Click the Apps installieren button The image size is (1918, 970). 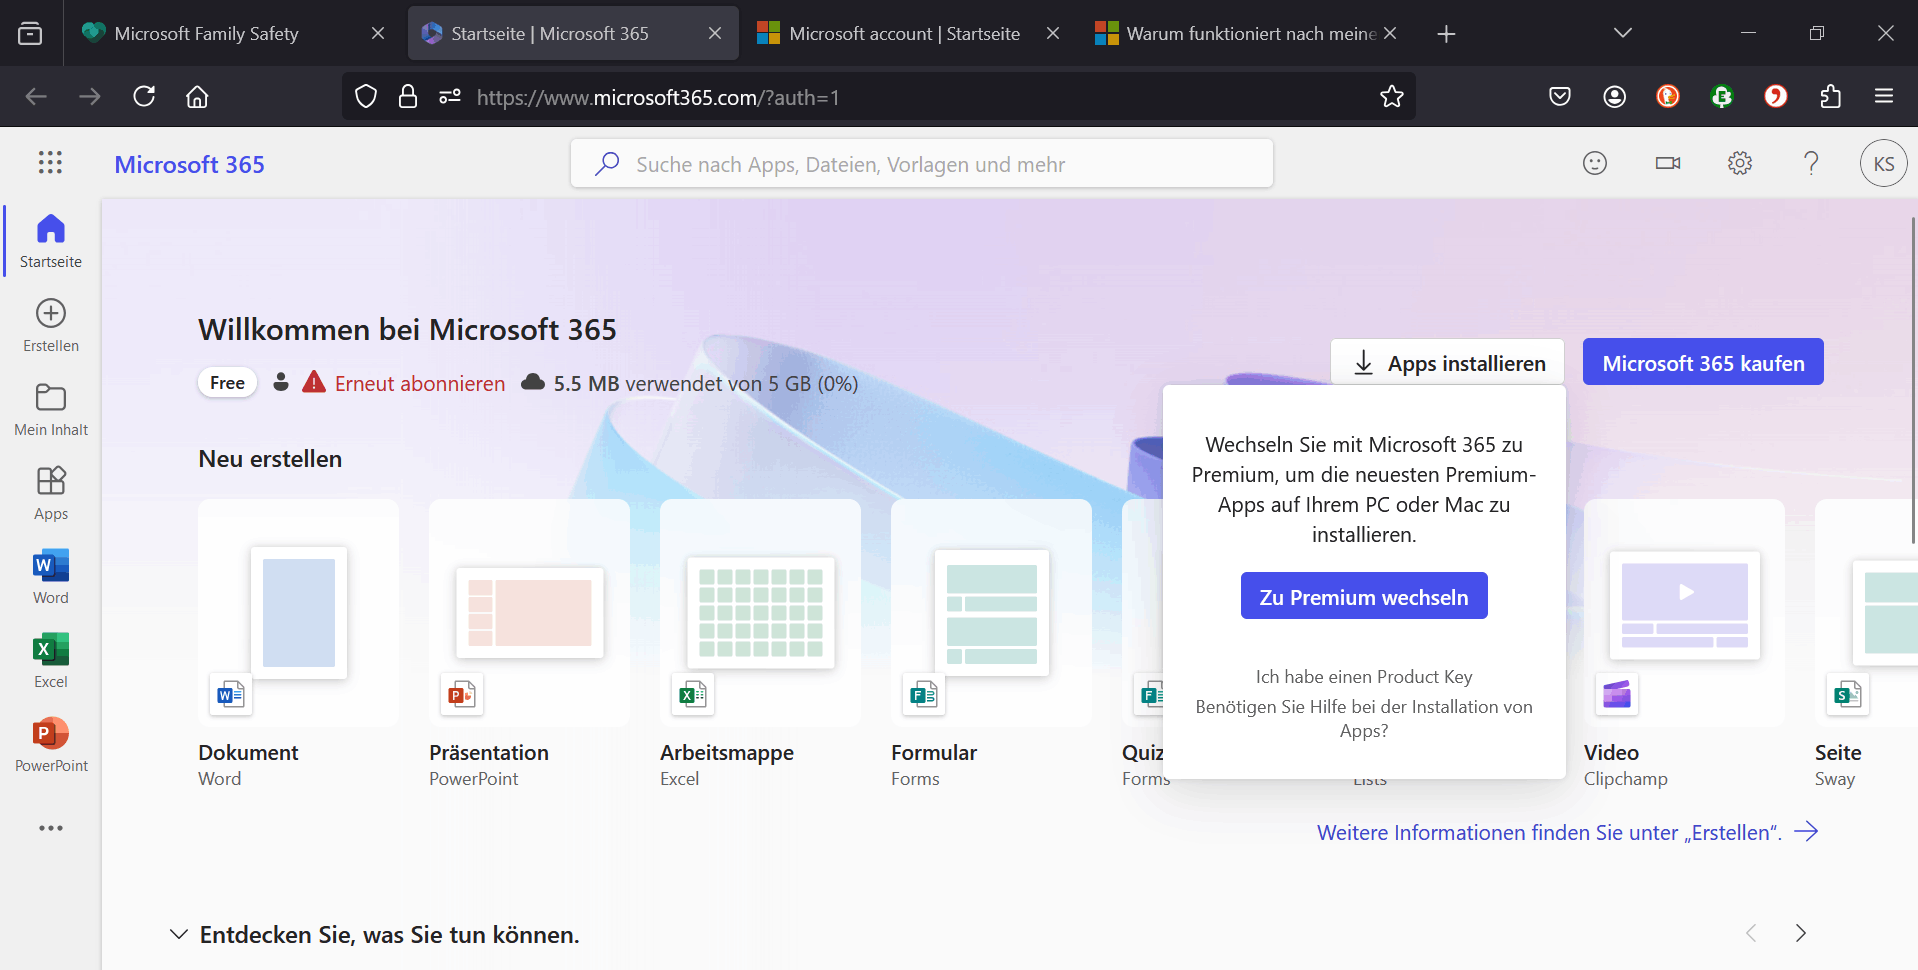click(x=1447, y=363)
